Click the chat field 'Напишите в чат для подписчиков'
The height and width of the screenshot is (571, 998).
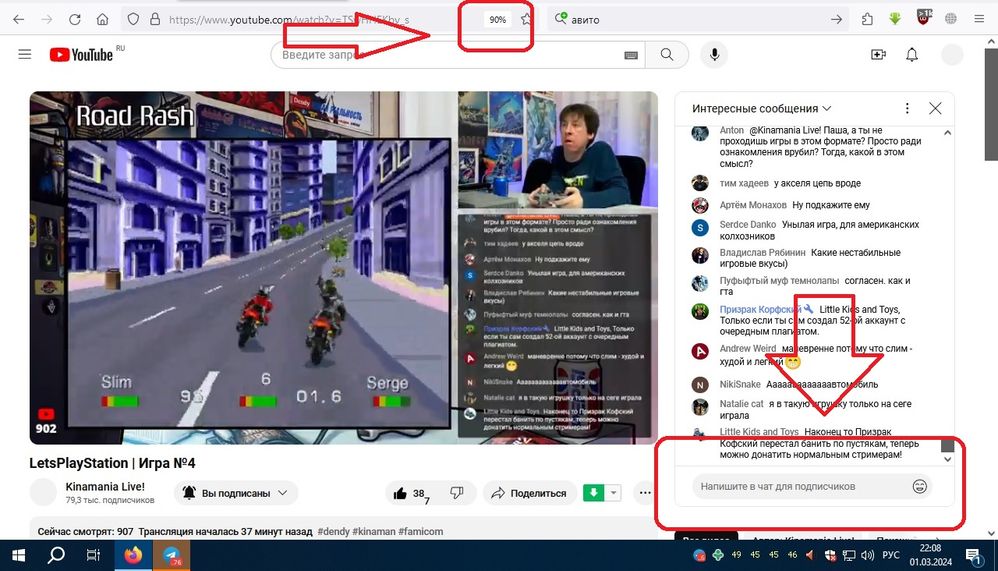(800, 487)
